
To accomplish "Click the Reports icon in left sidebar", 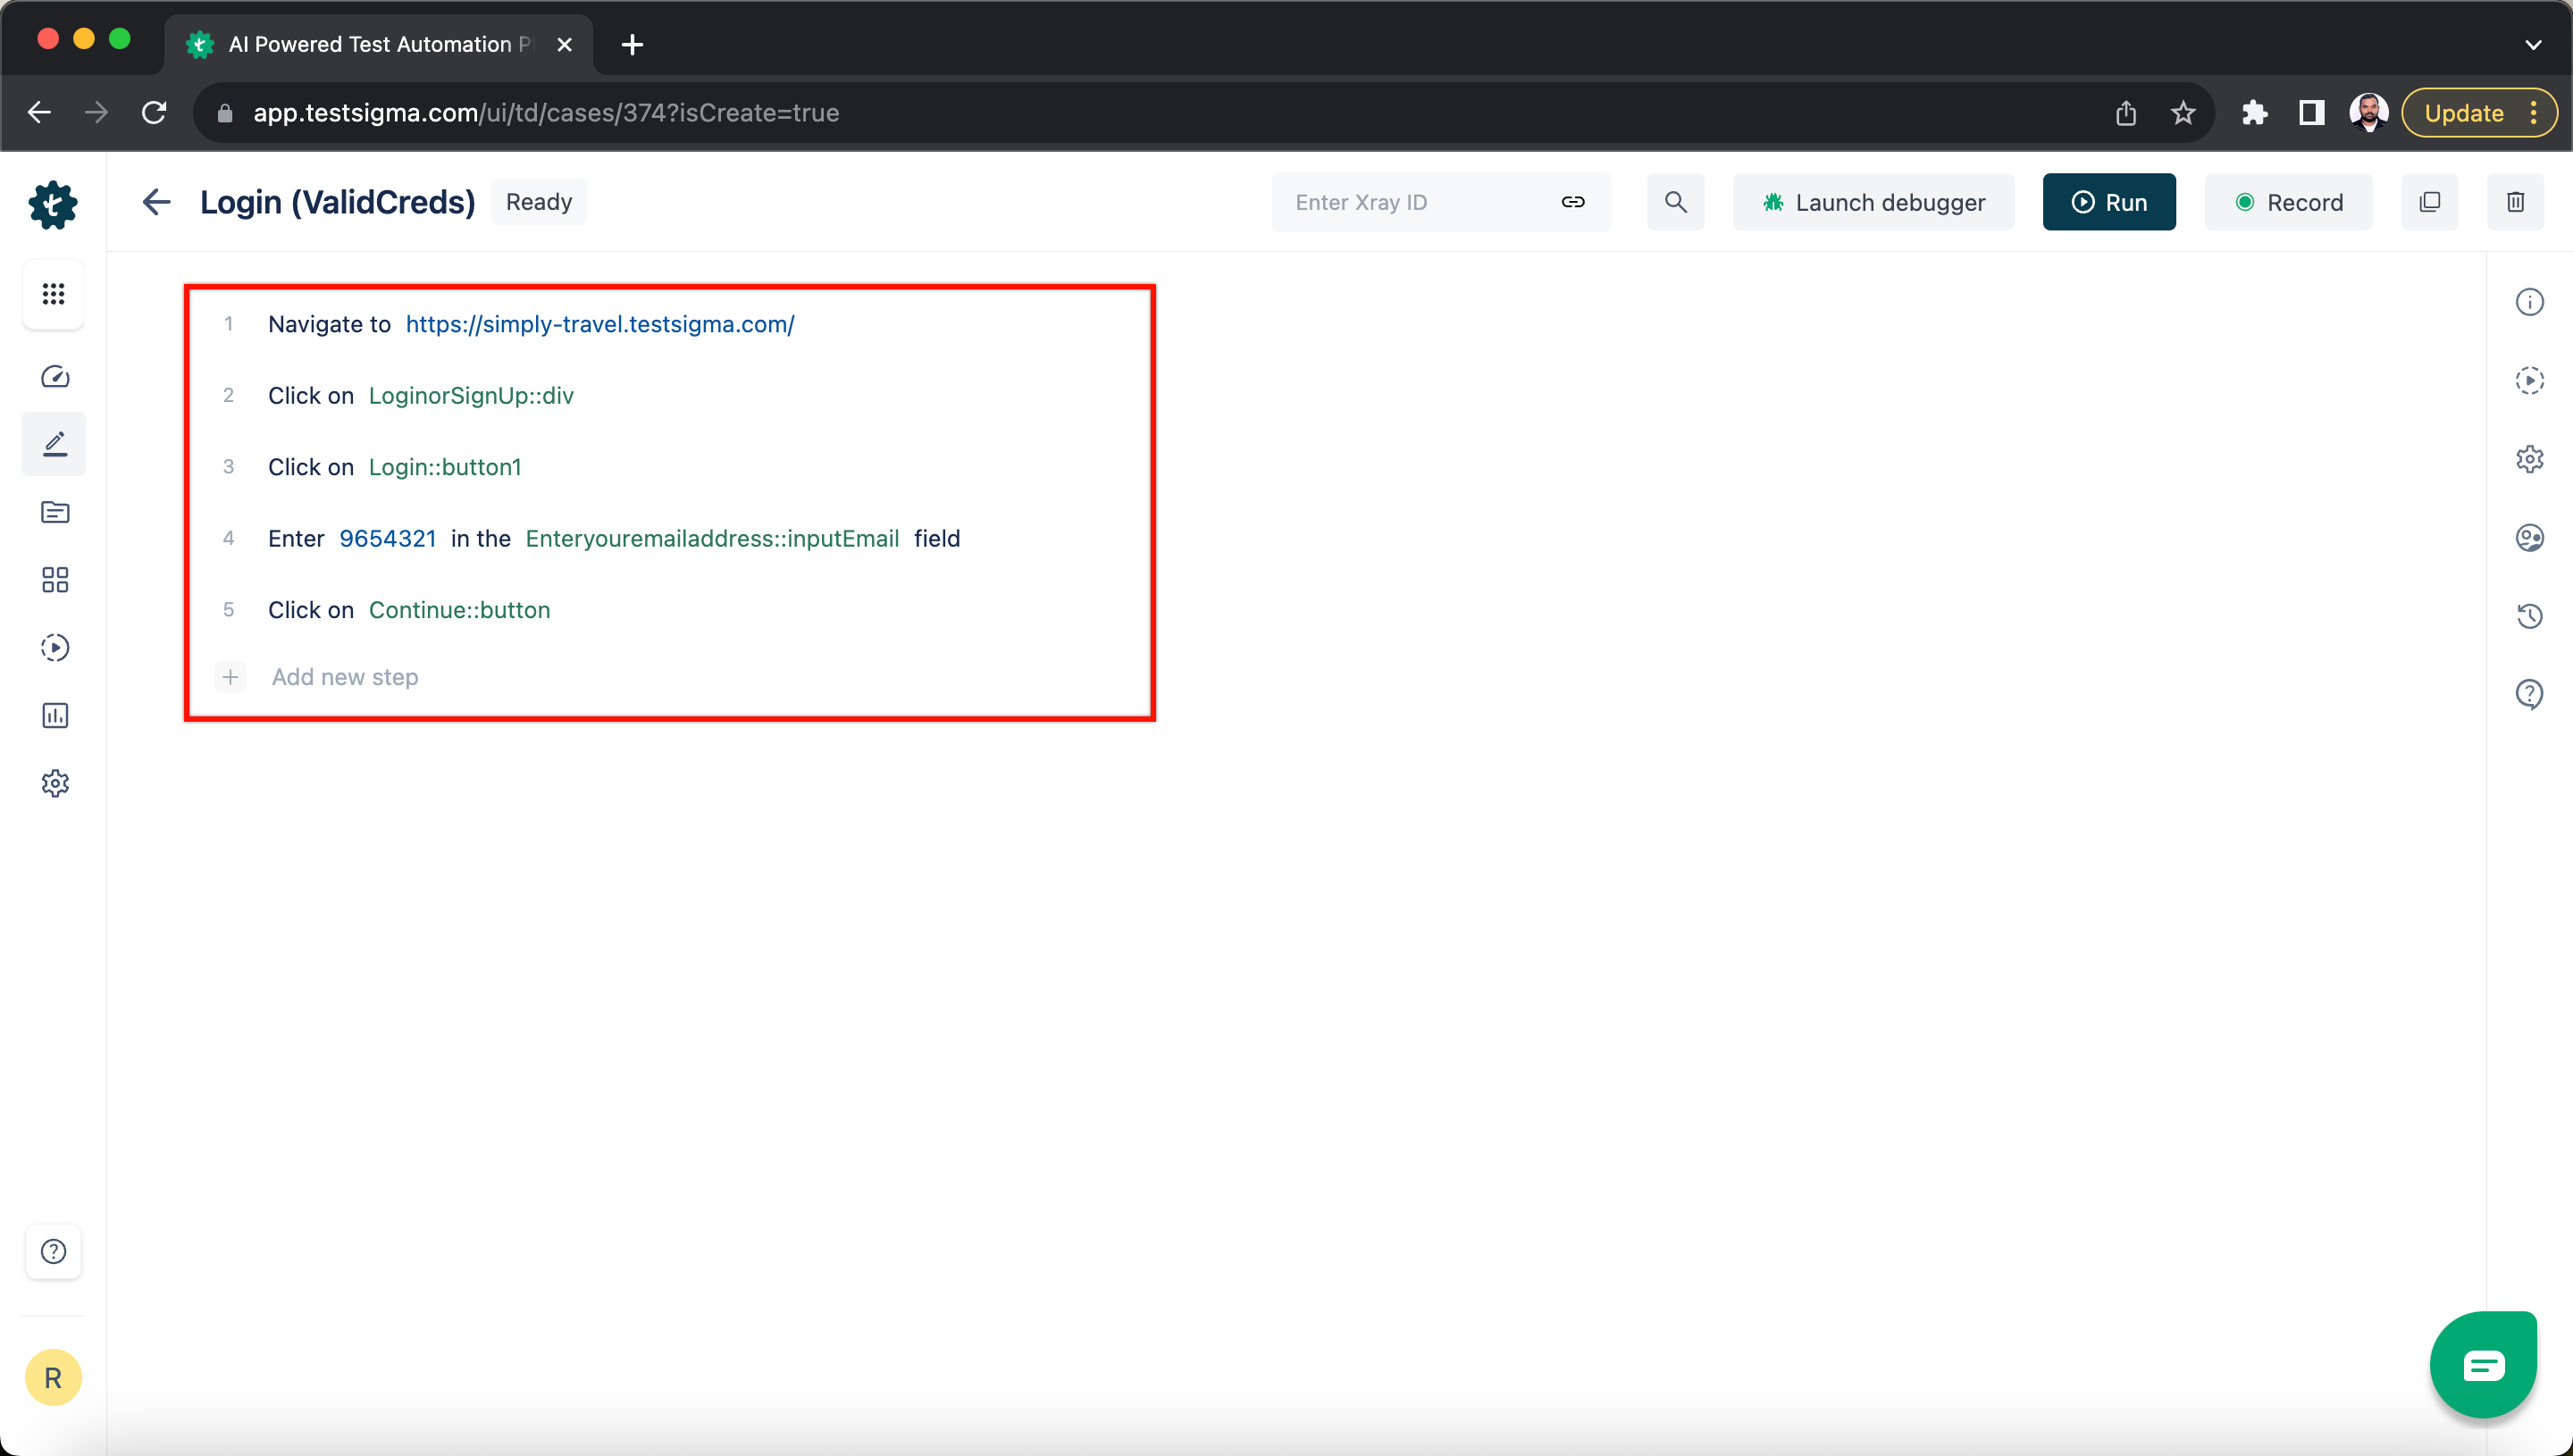I will pyautogui.click(x=53, y=714).
